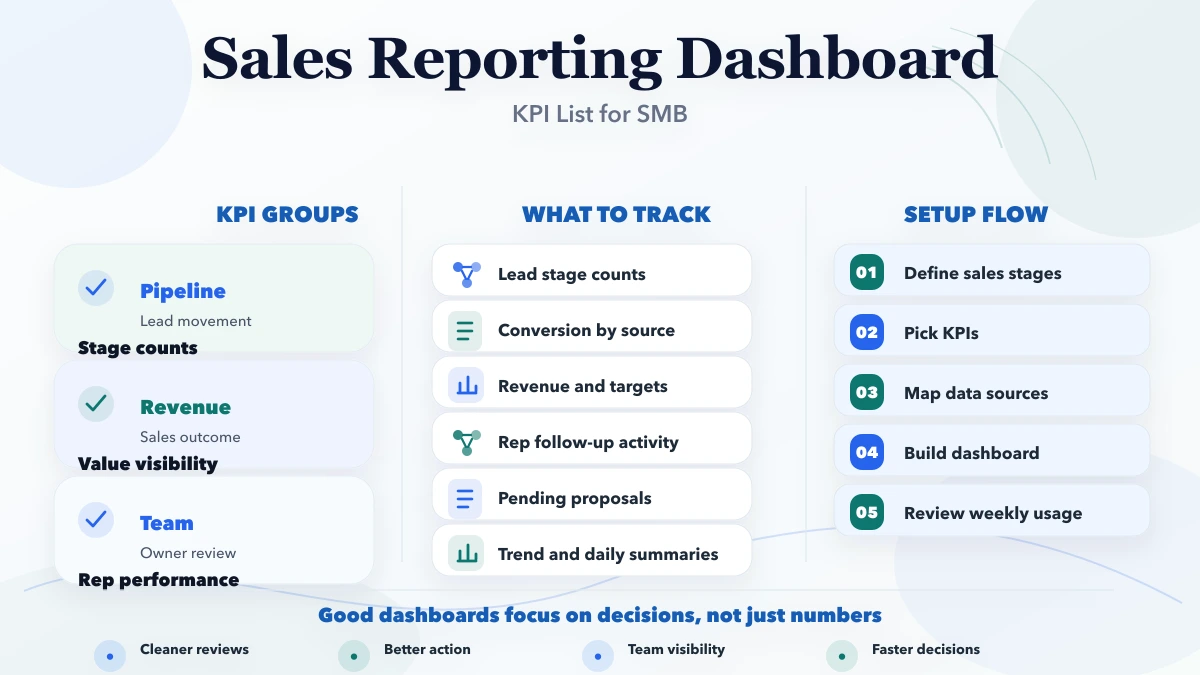This screenshot has width=1200, height=675.
Task: Toggle the Team group checkmark
Action: click(x=96, y=520)
